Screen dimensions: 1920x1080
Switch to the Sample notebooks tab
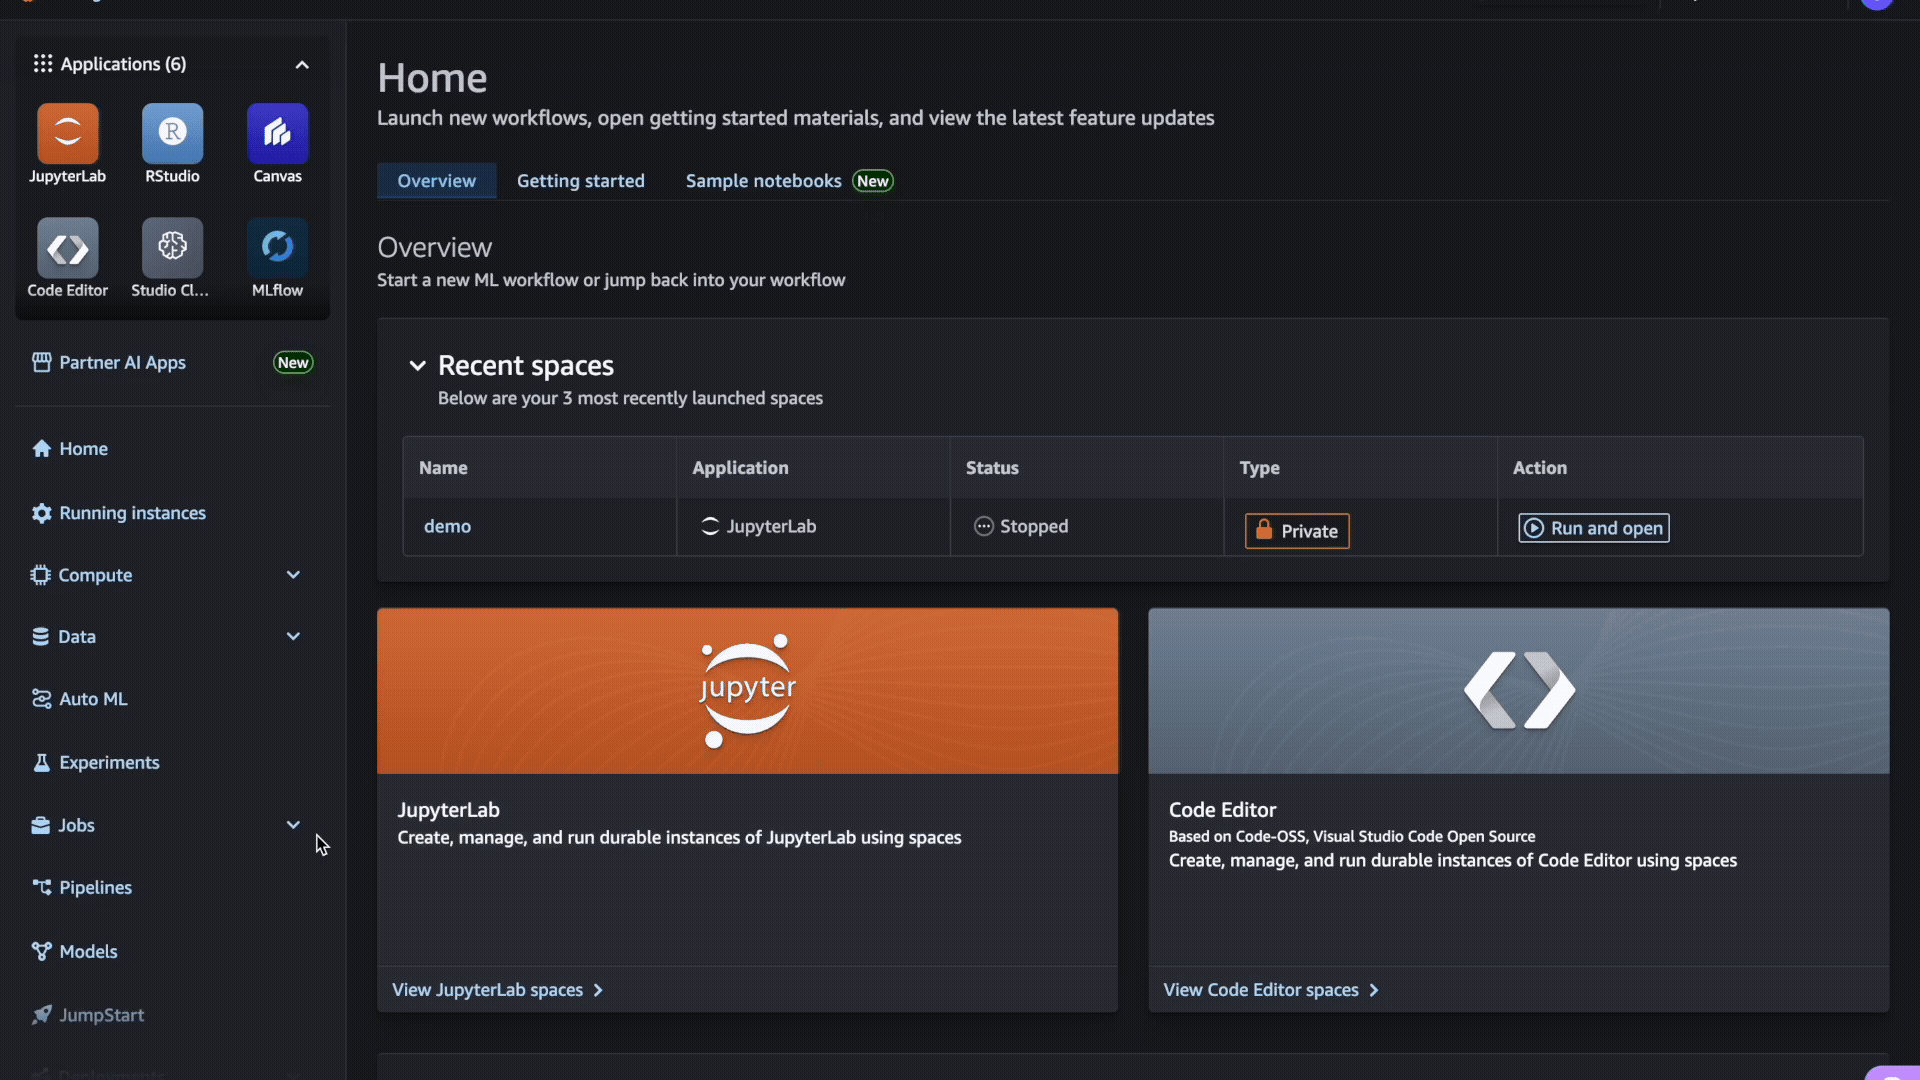(x=763, y=181)
